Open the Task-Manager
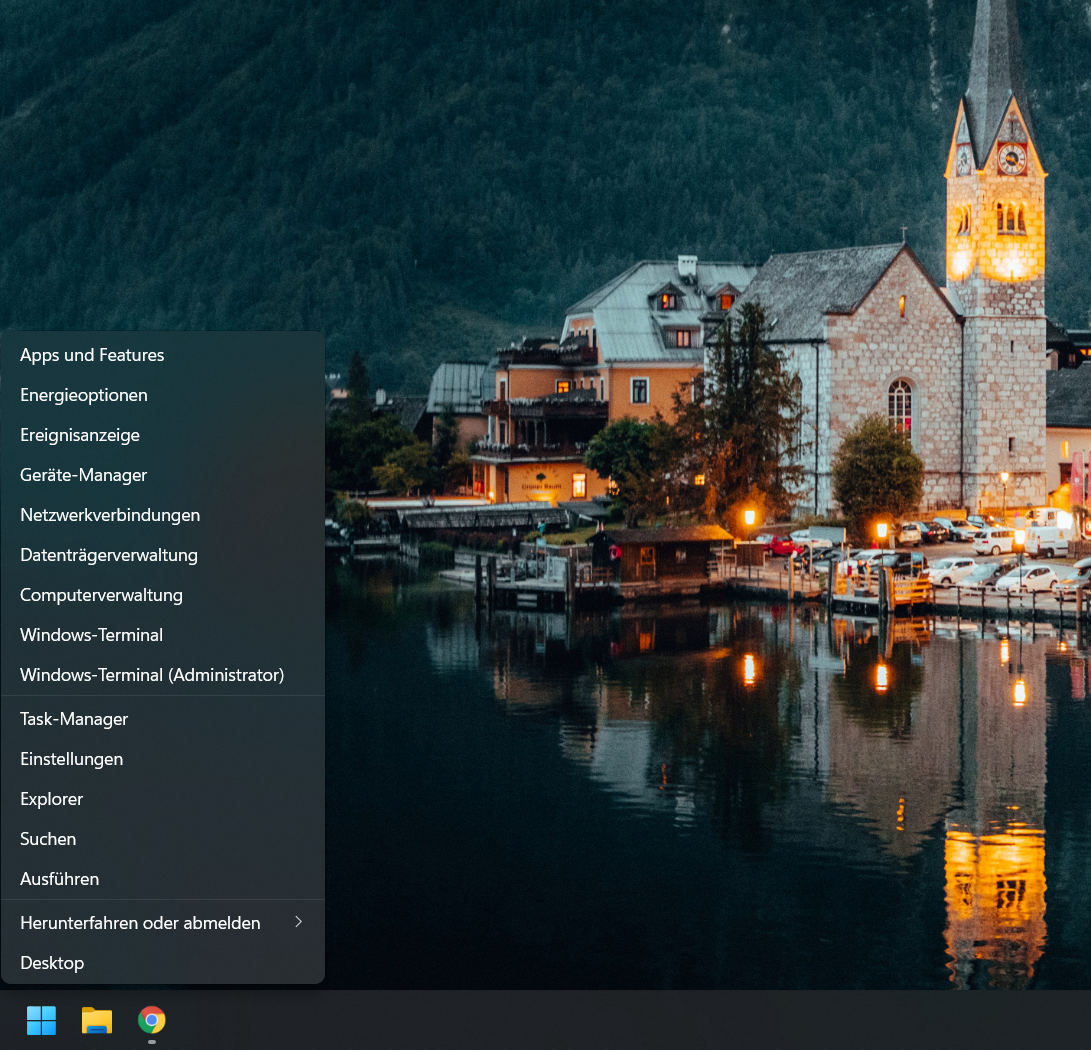The image size is (1091, 1050). pos(164,719)
